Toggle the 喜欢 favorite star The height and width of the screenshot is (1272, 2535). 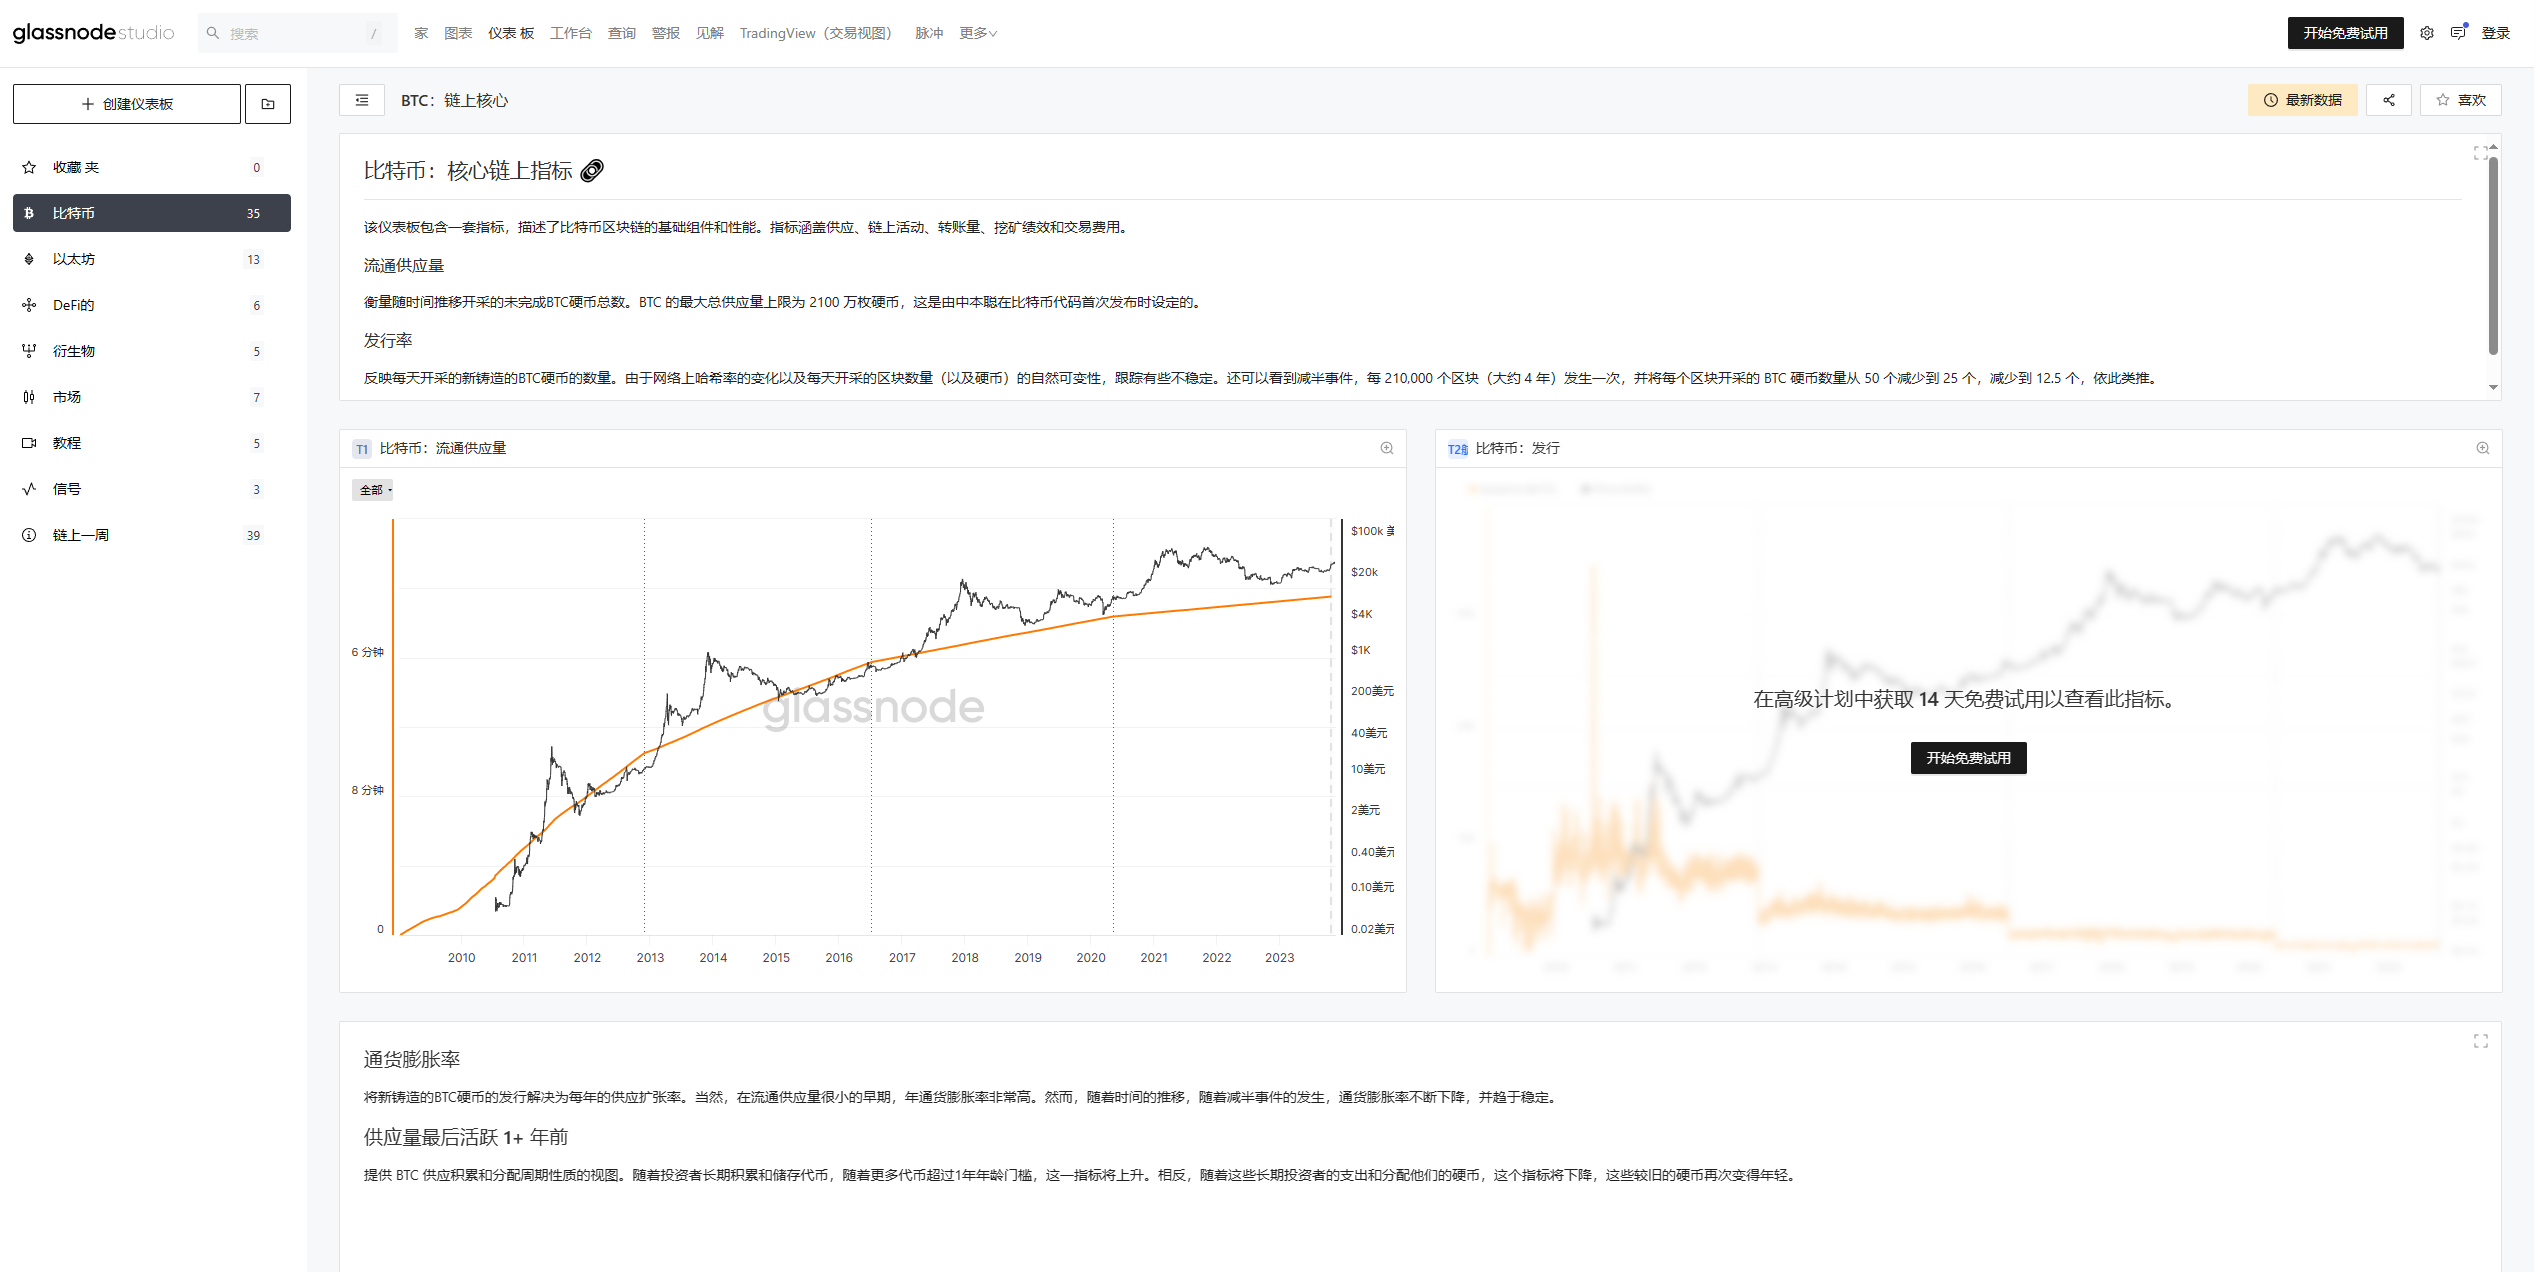pos(2460,100)
